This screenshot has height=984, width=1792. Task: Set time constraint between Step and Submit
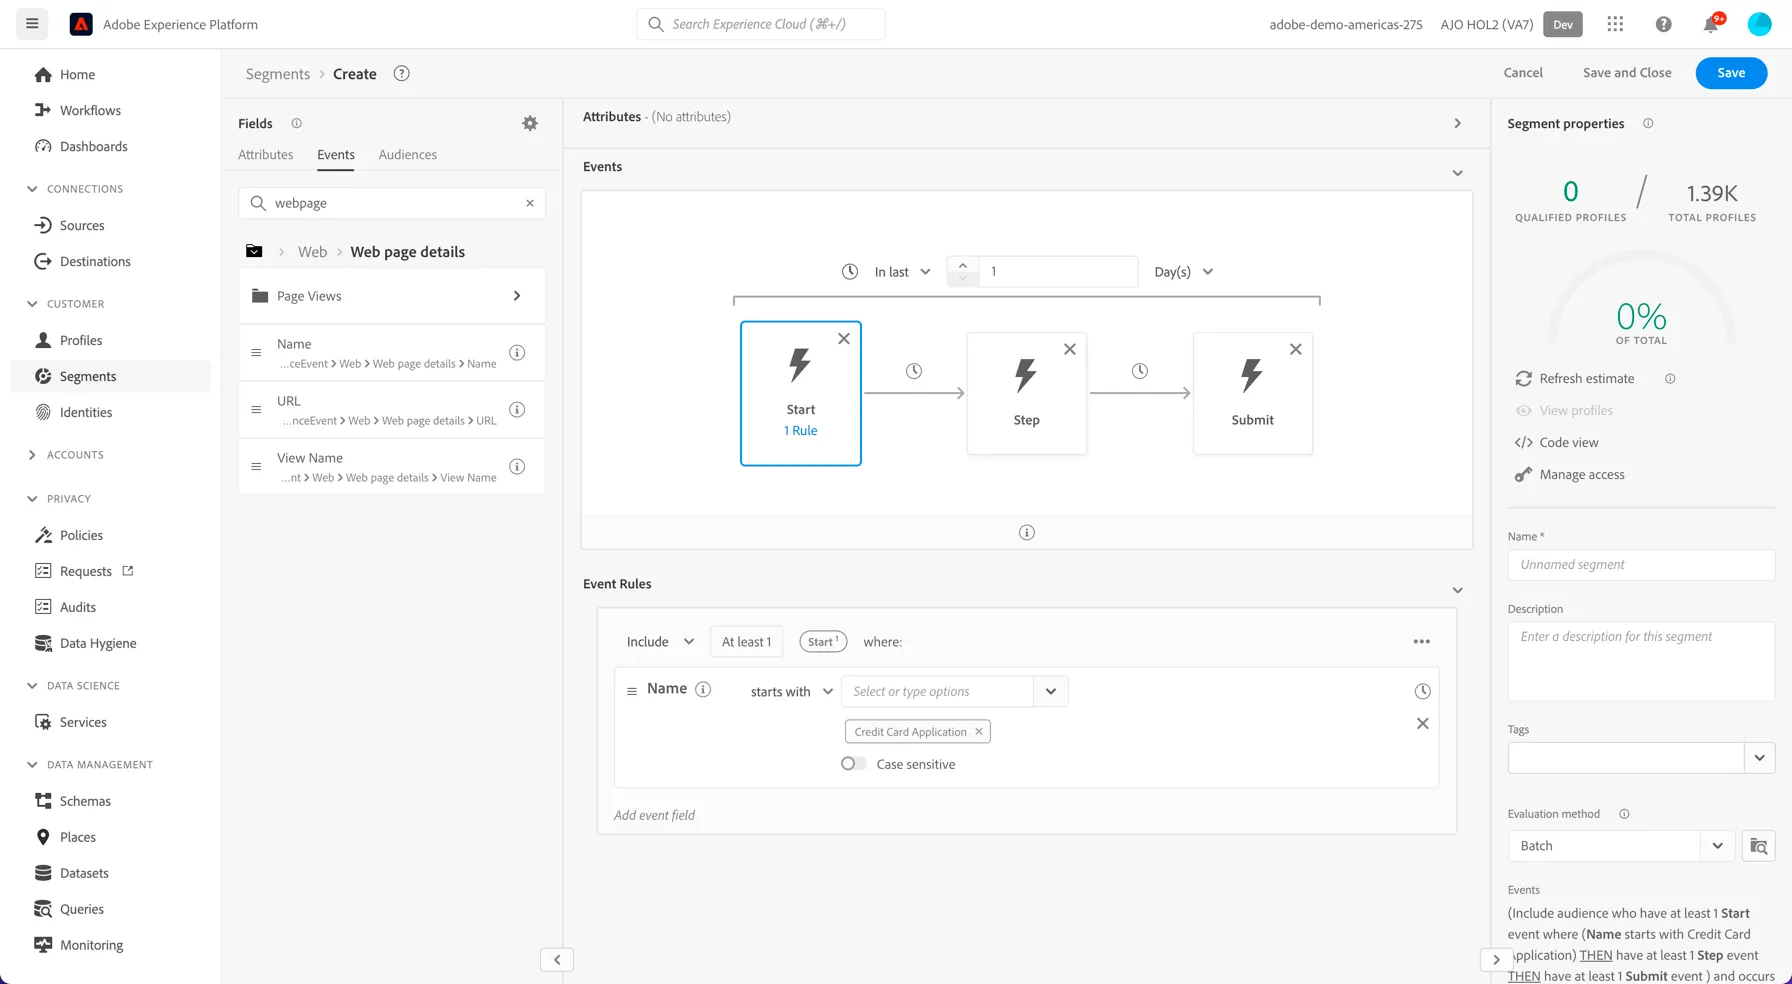1140,371
